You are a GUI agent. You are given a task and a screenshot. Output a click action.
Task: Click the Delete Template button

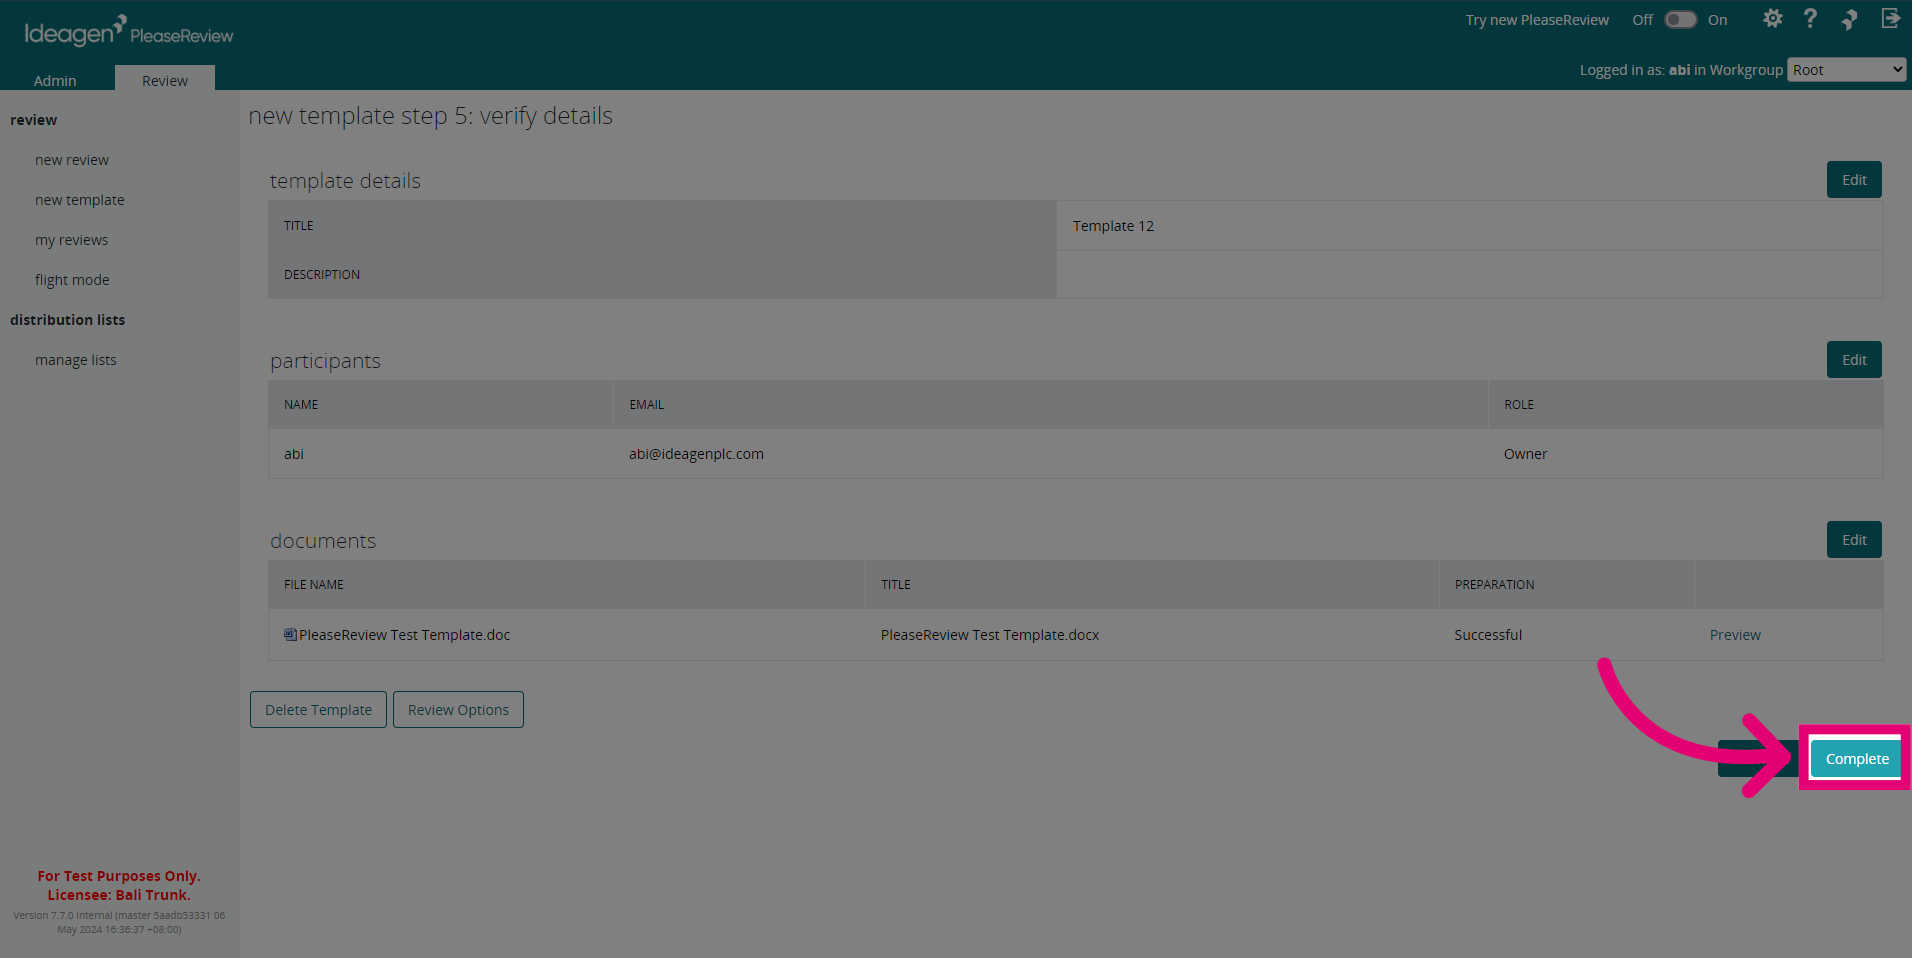point(318,710)
